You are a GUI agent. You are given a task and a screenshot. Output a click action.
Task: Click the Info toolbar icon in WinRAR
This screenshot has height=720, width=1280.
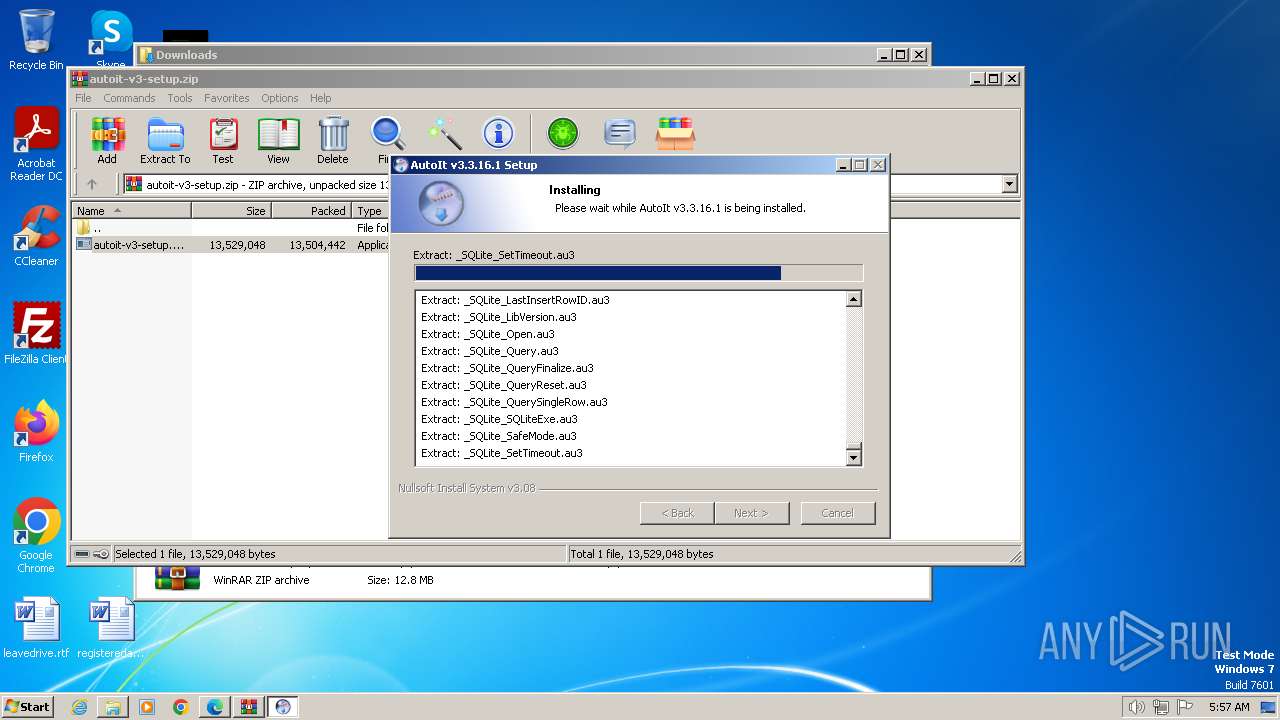(498, 133)
